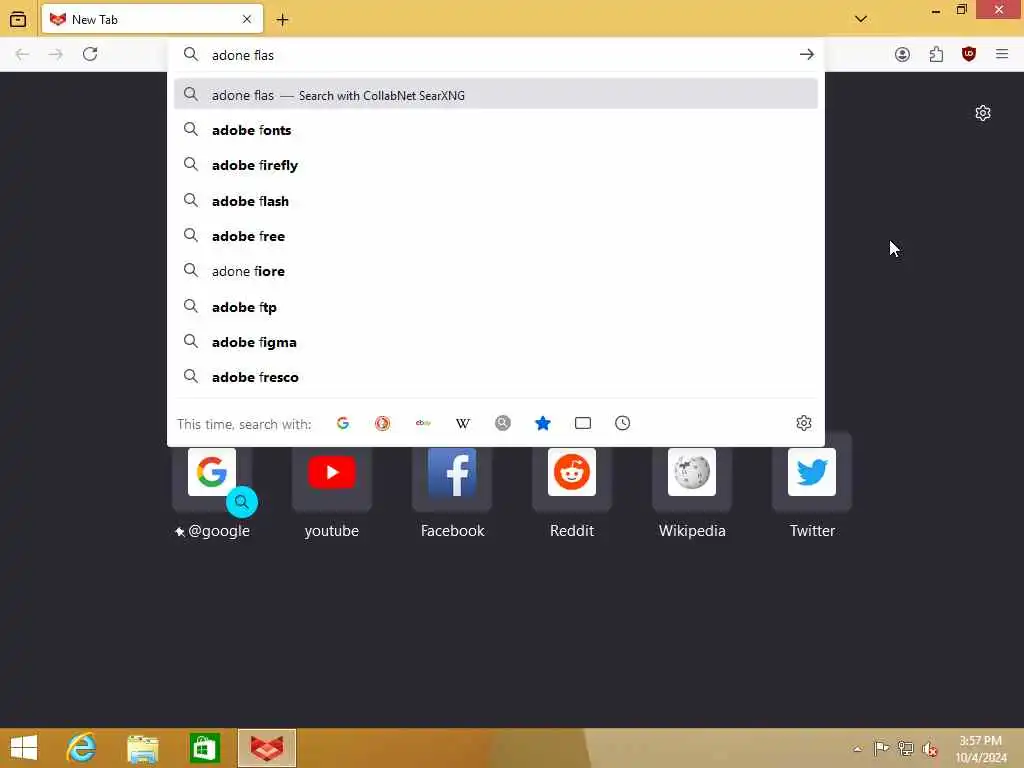This screenshot has height=768, width=1024.
Task: Open search settings gear in suggestion panel
Action: (x=804, y=423)
